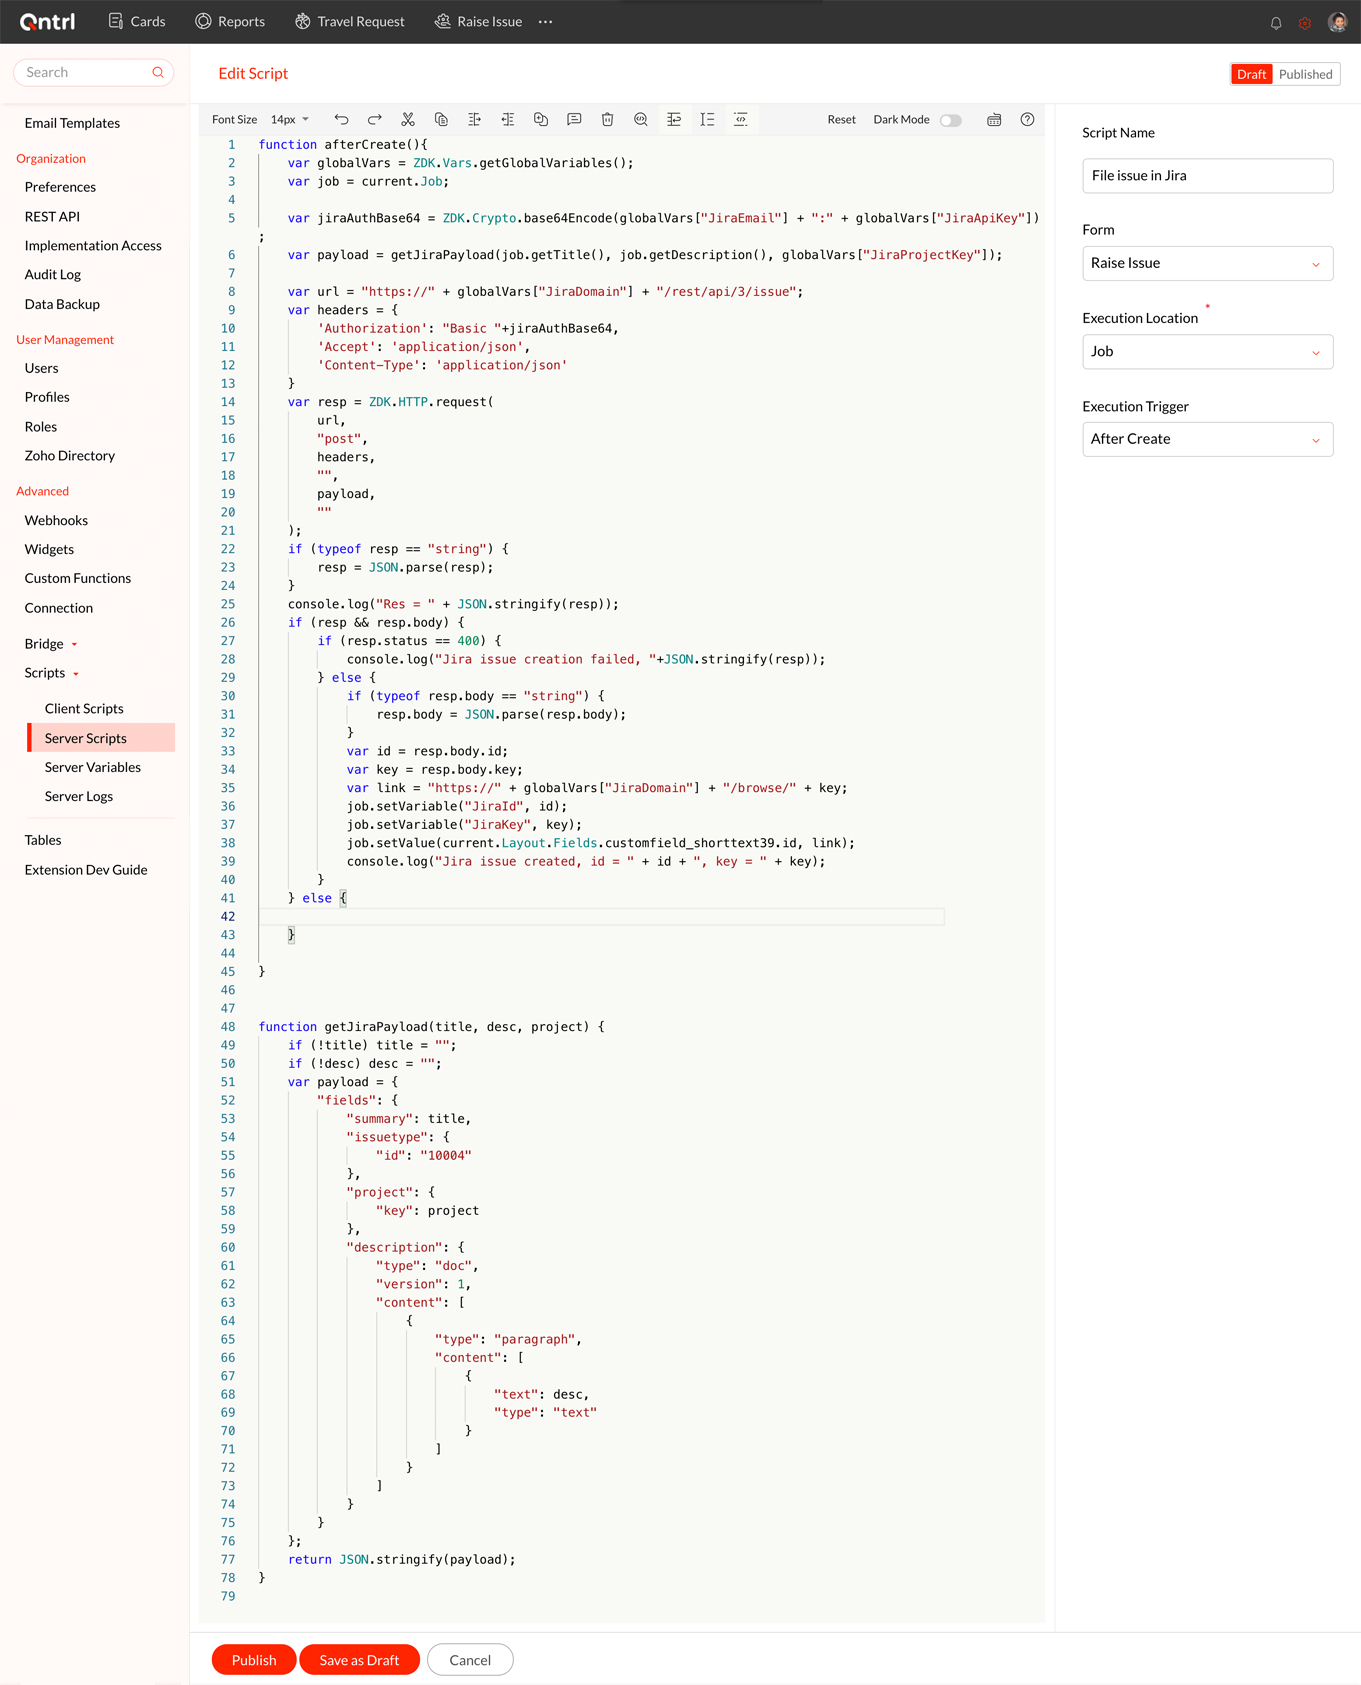Open the Reports tab in top navigation

click(230, 21)
